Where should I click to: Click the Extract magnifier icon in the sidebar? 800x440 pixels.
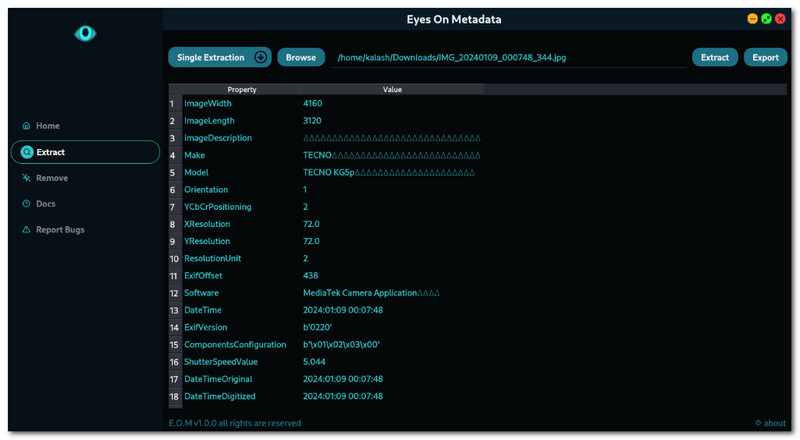pos(27,152)
